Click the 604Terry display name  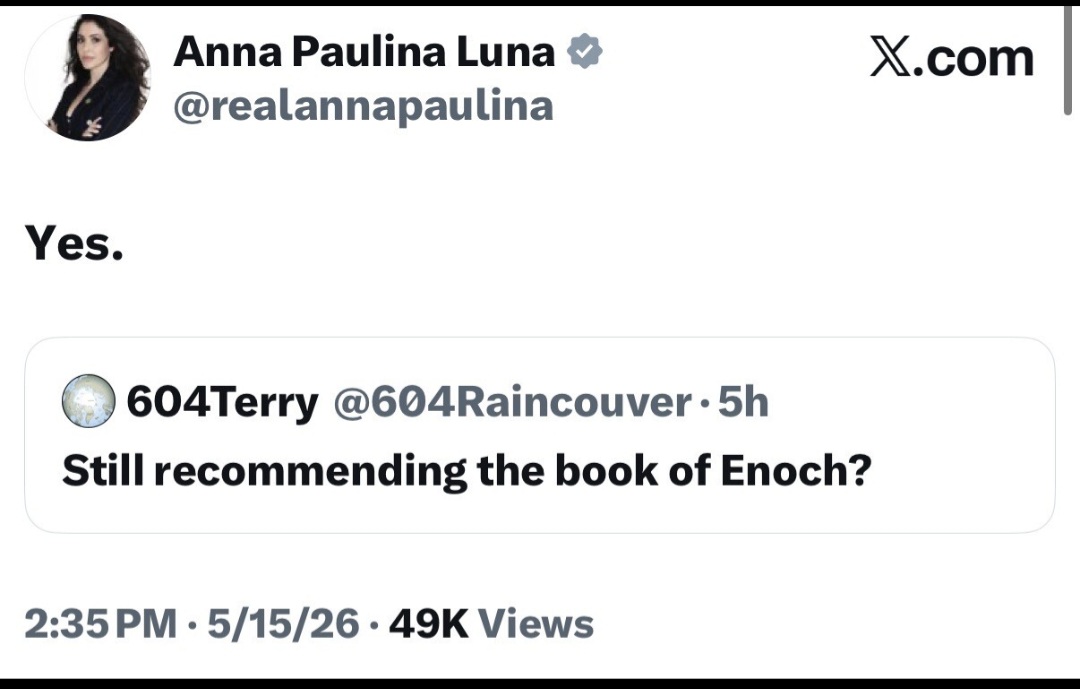point(222,402)
